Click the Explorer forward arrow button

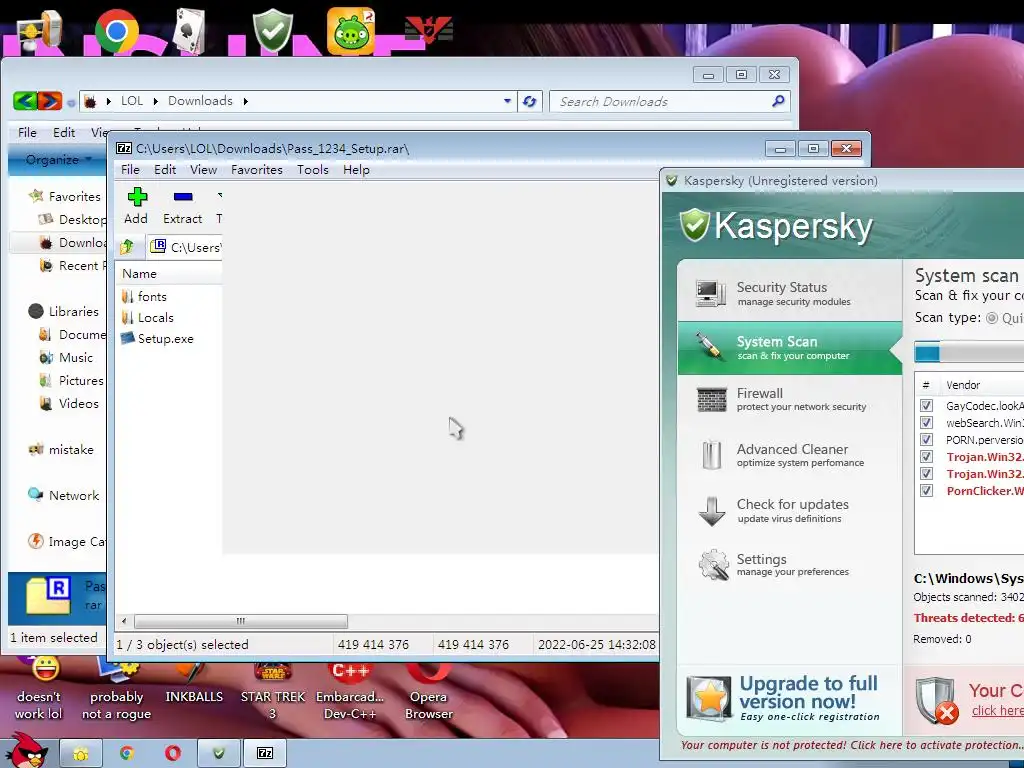[50, 101]
